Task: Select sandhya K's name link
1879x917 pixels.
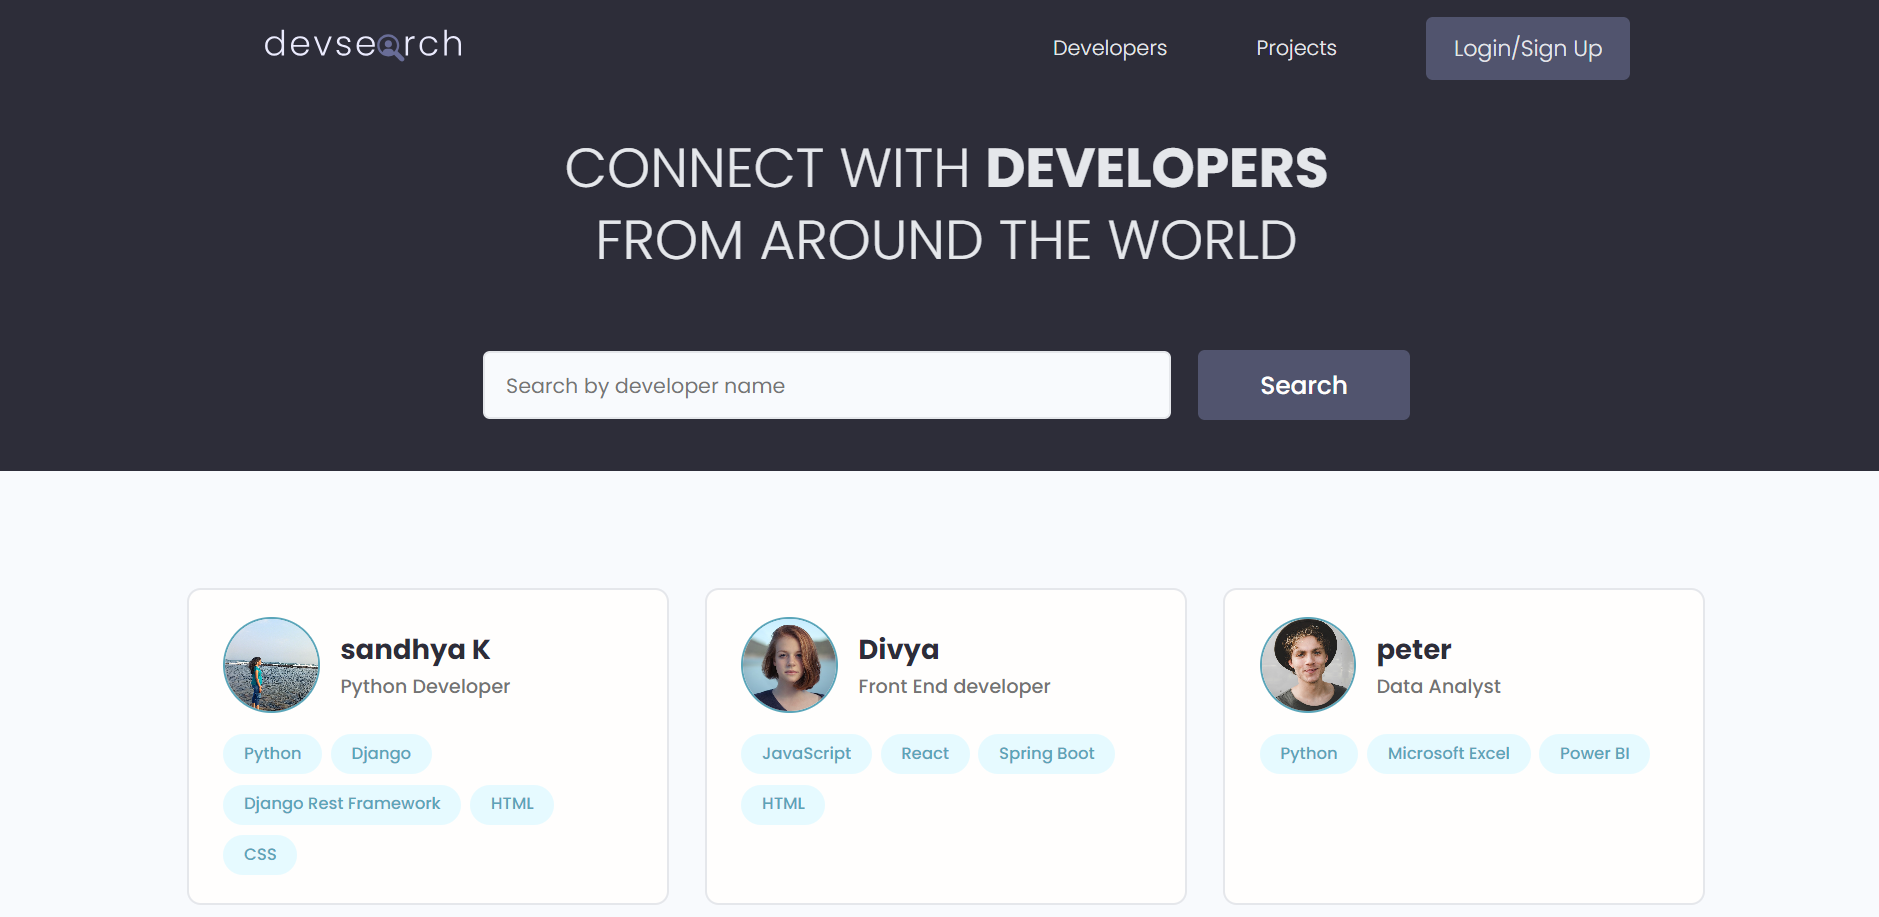Action: pyautogui.click(x=414, y=649)
